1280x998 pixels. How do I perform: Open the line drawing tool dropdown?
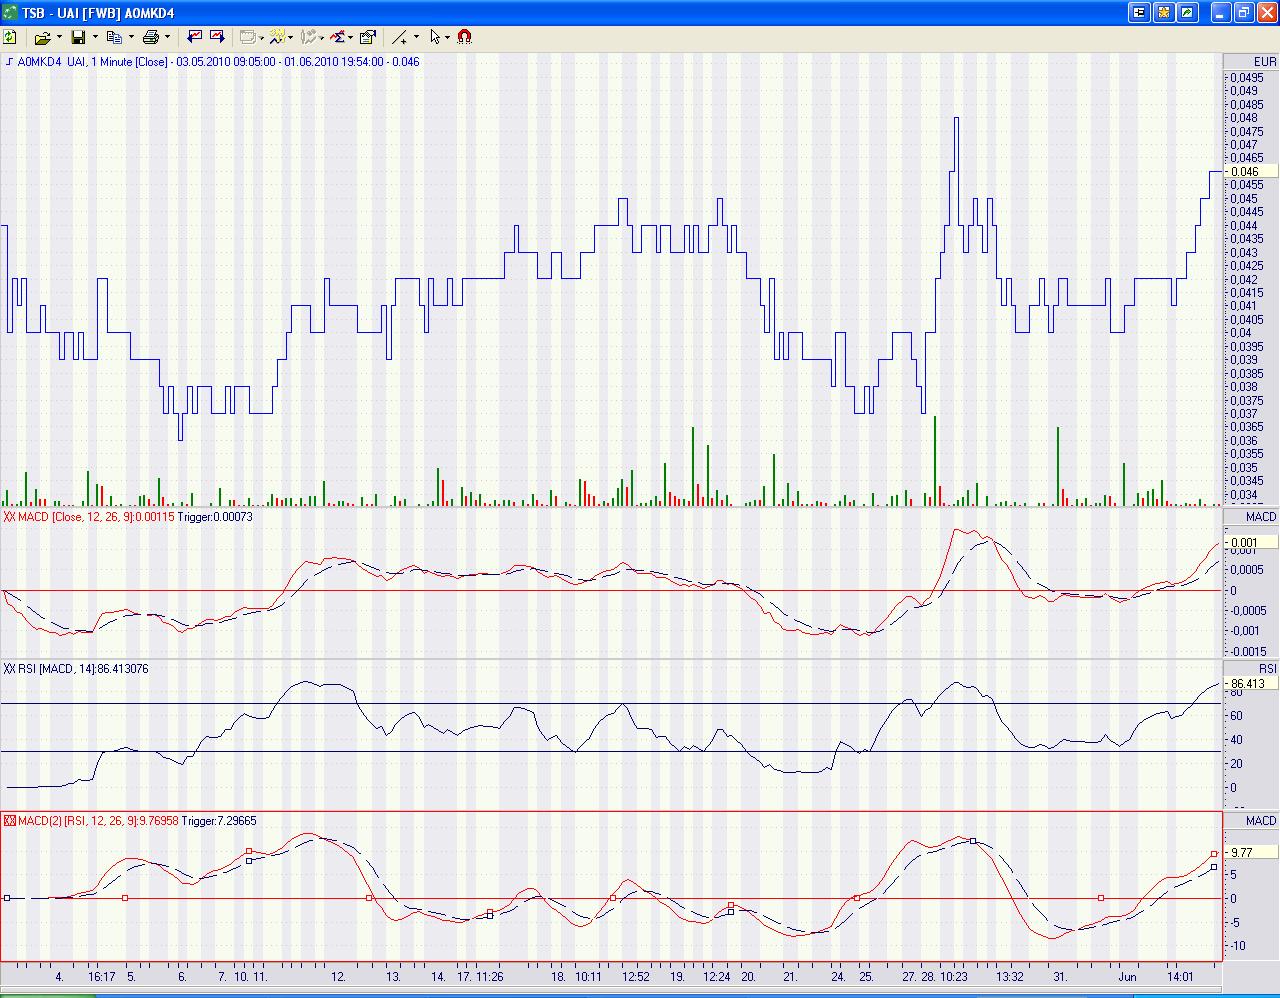[415, 37]
